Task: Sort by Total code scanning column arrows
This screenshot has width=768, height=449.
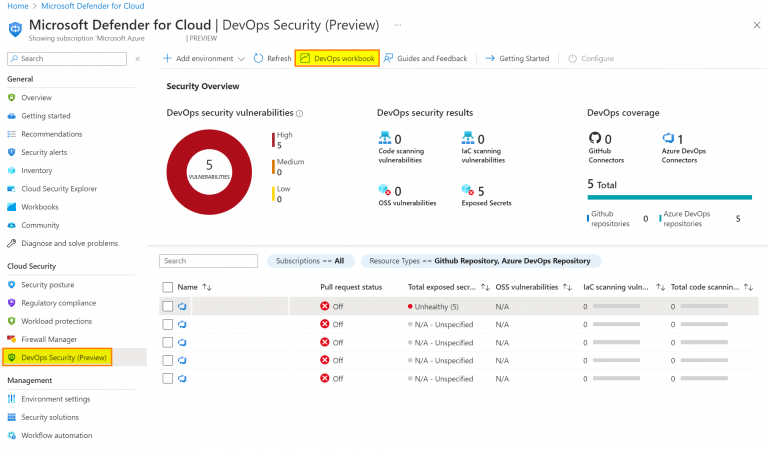Action: pos(748,287)
